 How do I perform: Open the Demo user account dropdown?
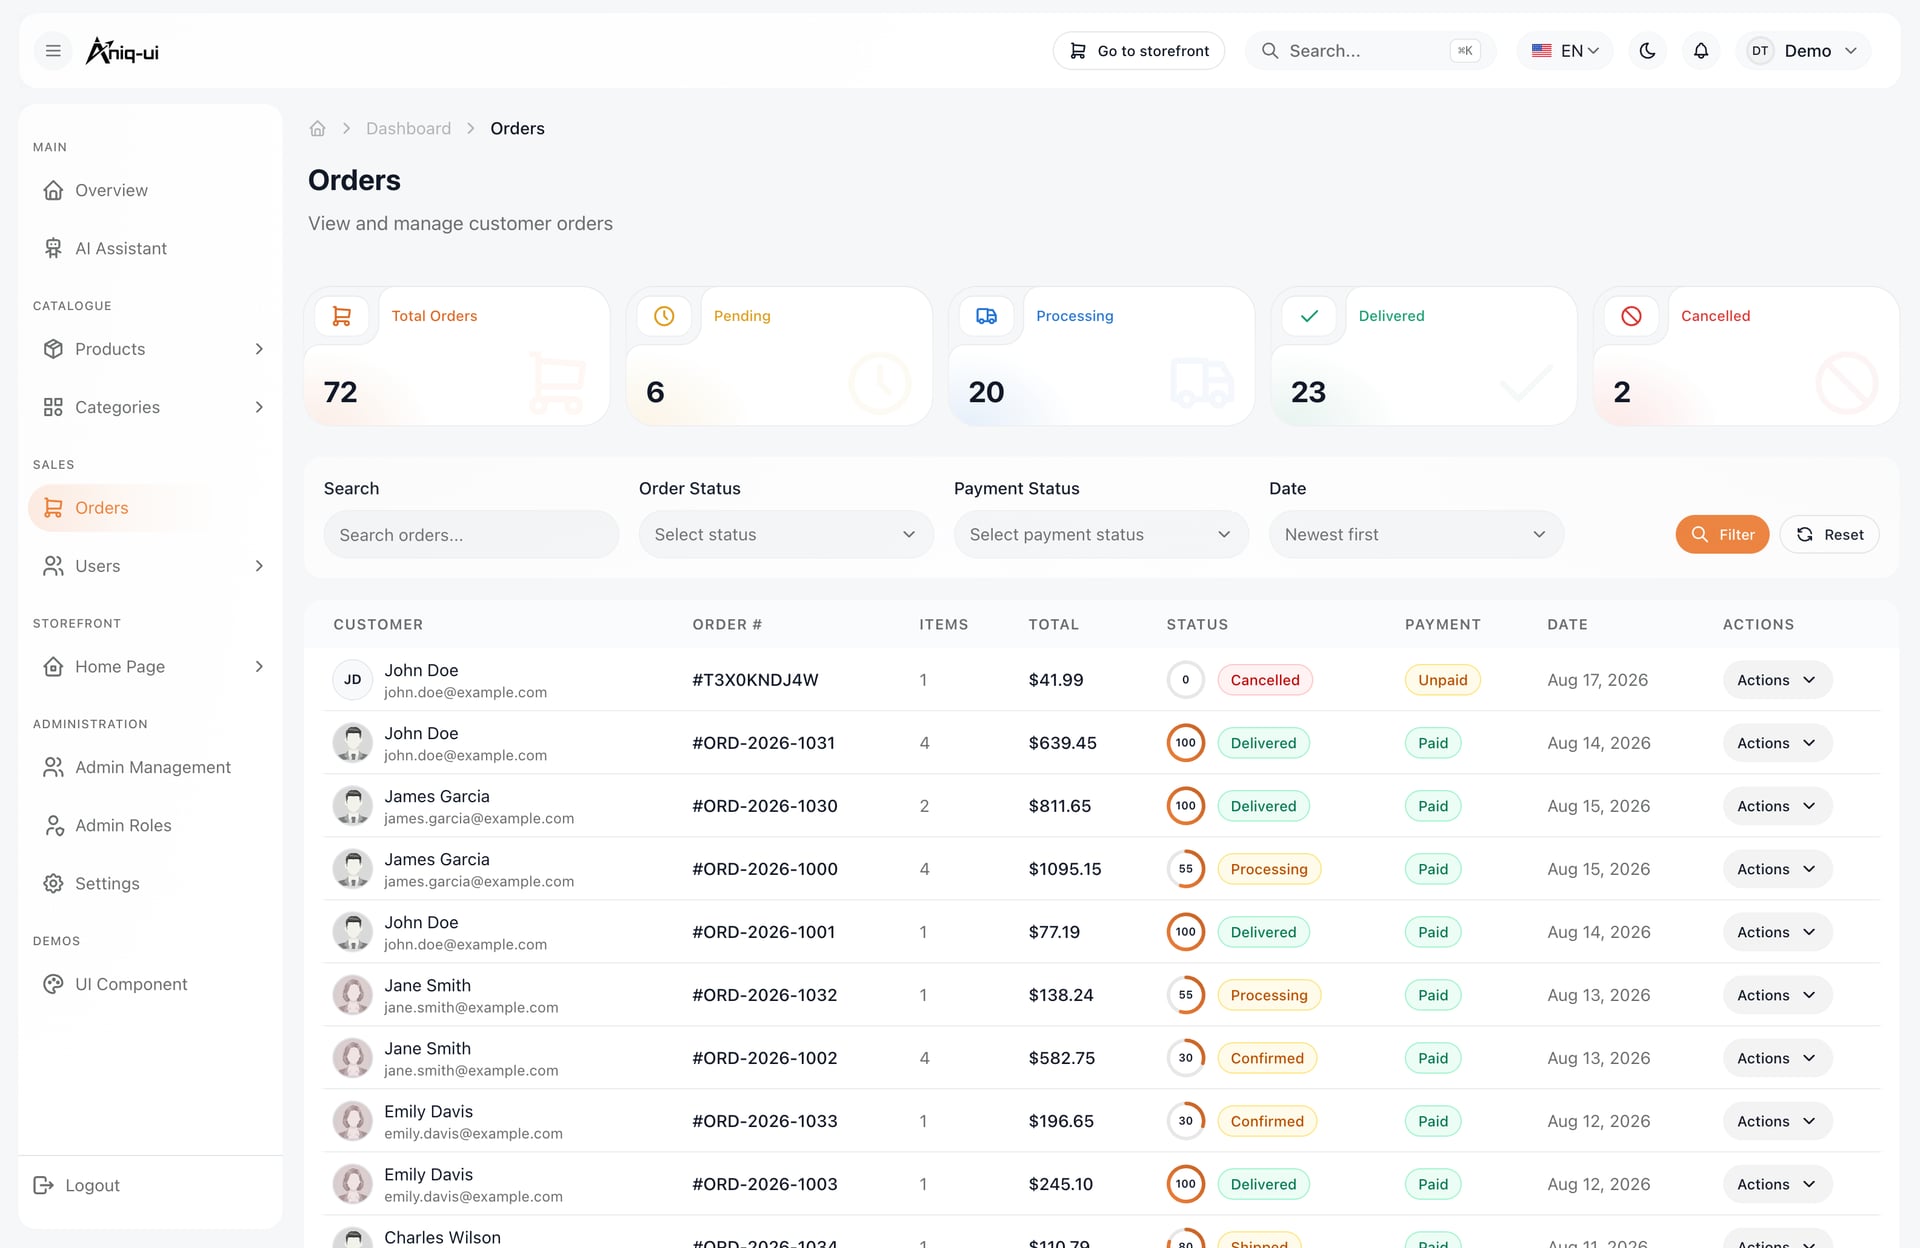1804,51
